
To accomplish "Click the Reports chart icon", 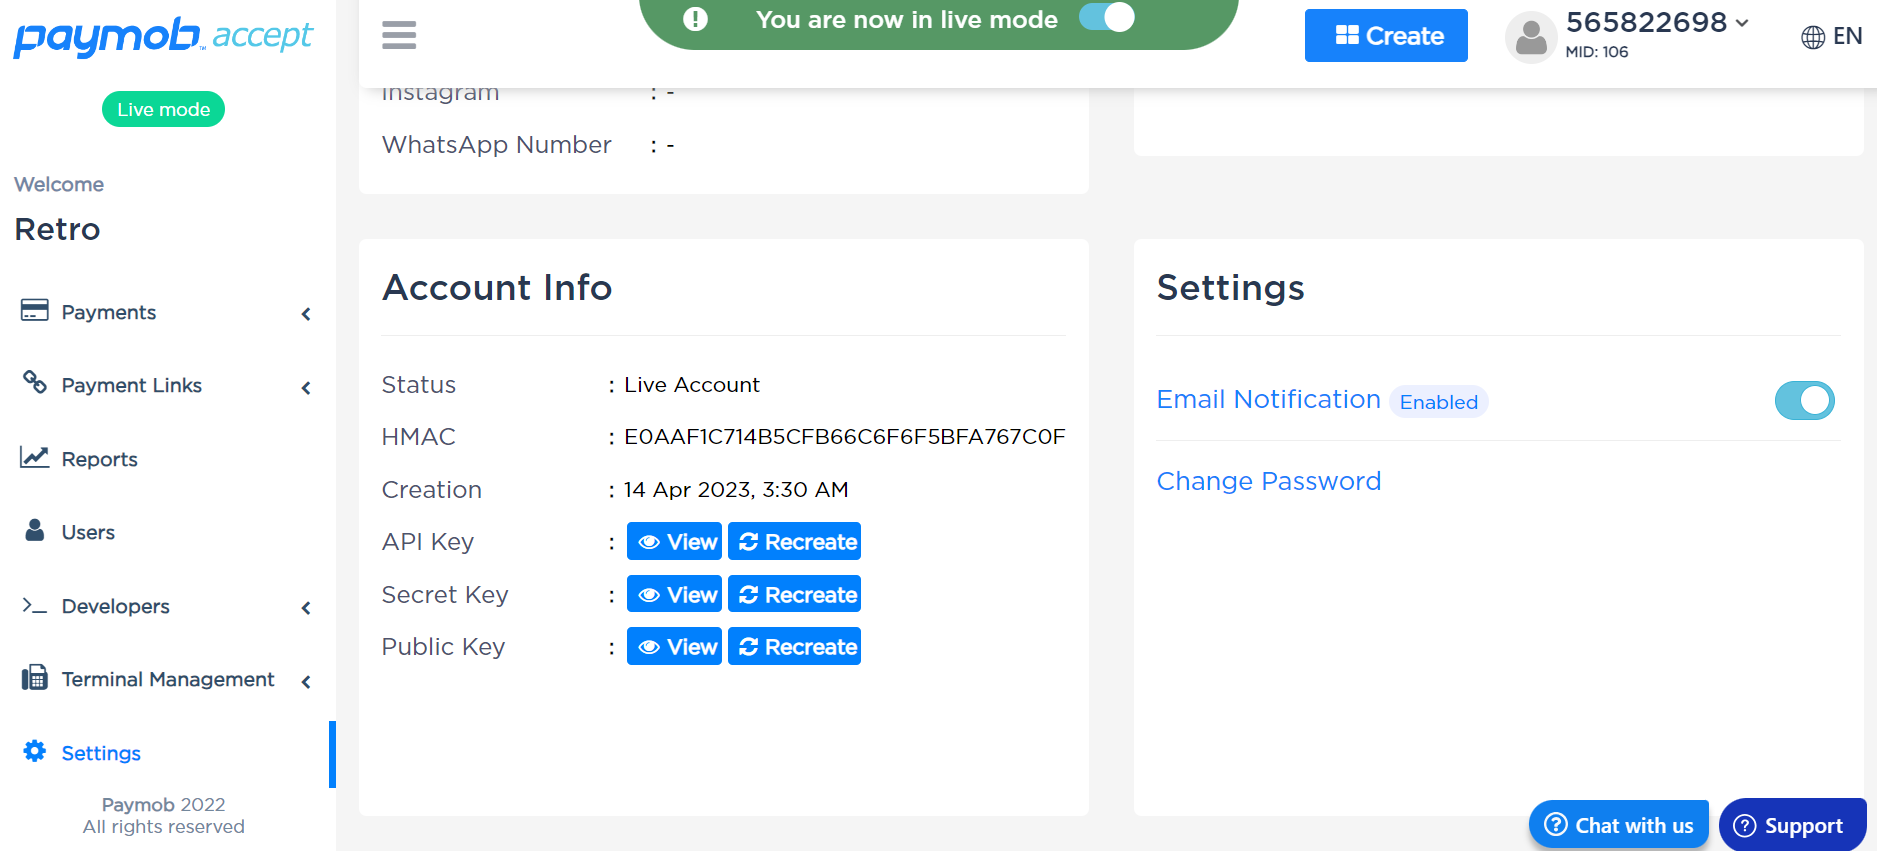I will 35,457.
